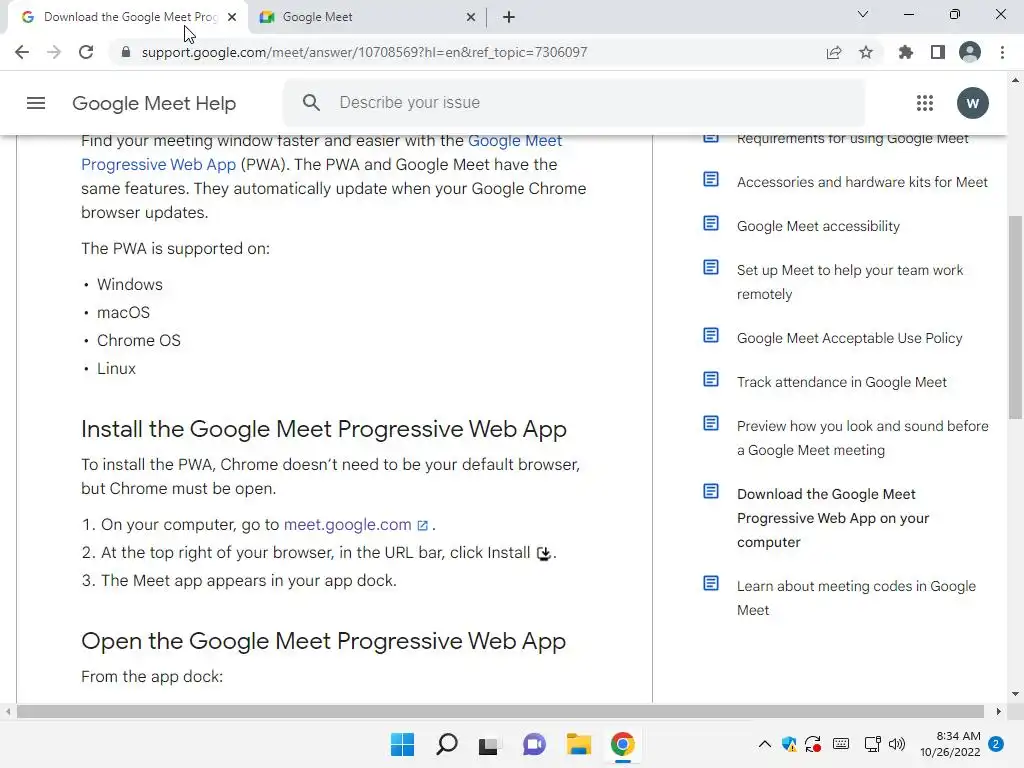Viewport: 1024px width, 768px height.
Task: Open the notification badge showing 2
Action: 996,744
